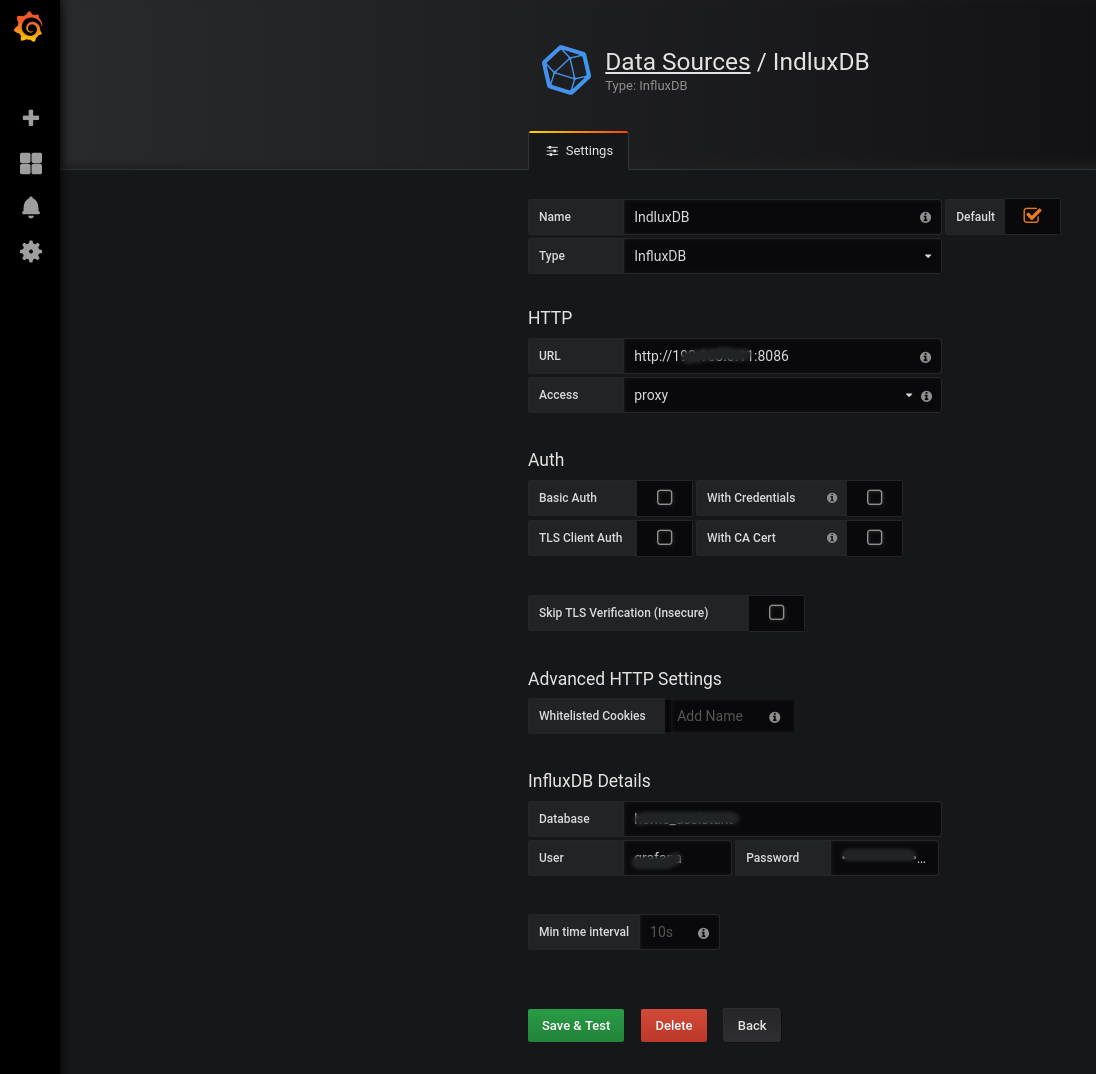Expand the Type dropdown showing InfluxDB
This screenshot has width=1096, height=1074.
click(781, 256)
